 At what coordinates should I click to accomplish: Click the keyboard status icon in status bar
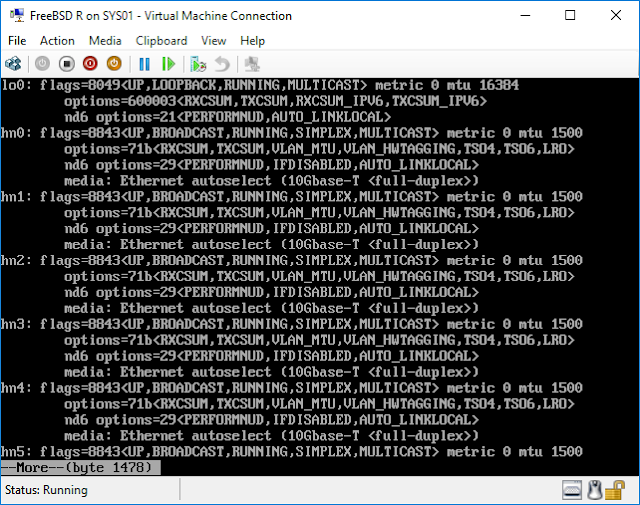572,490
